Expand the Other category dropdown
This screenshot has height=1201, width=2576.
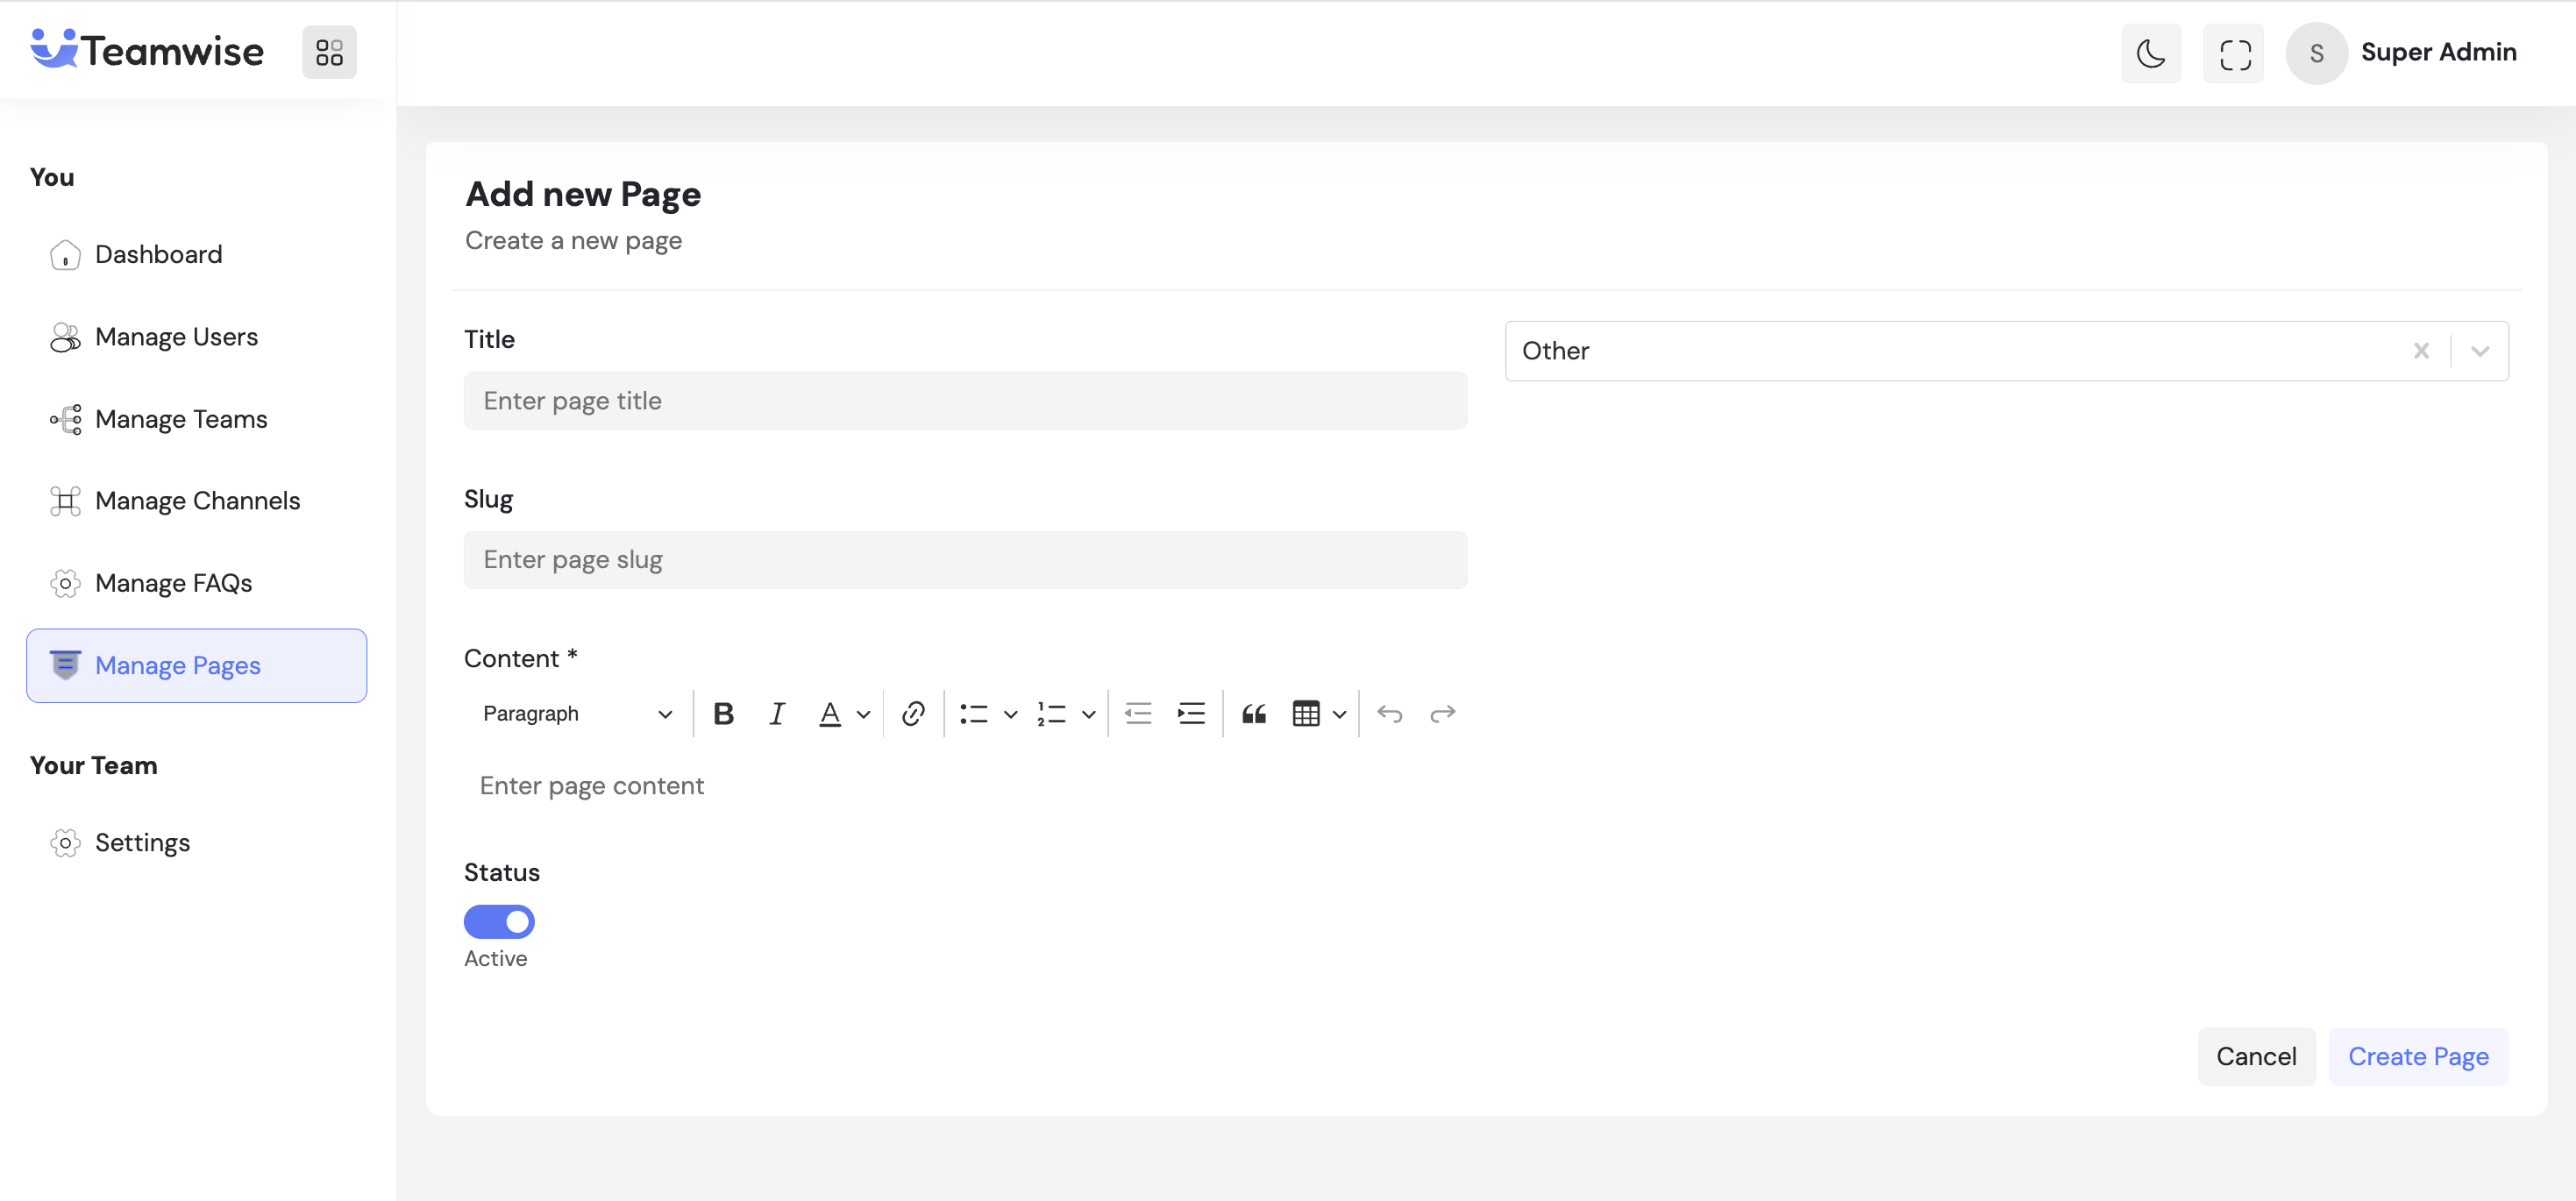click(2479, 351)
